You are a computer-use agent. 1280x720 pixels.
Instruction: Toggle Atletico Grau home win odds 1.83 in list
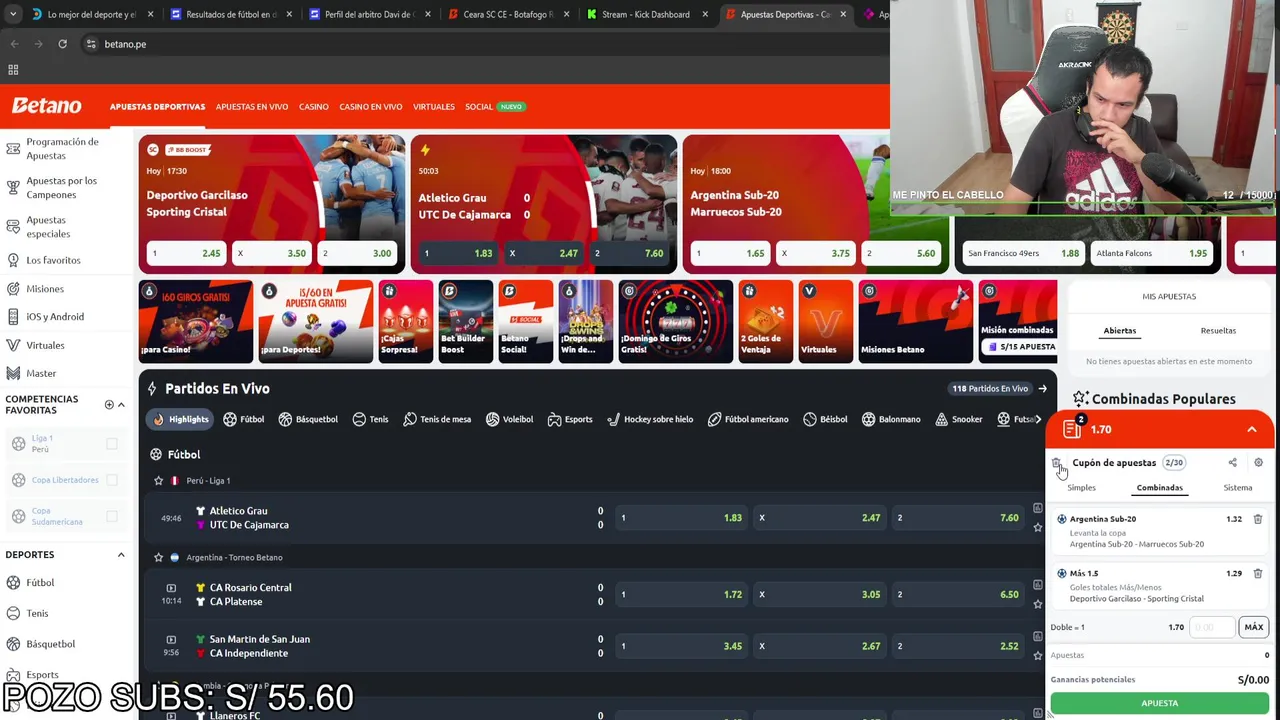pyautogui.click(x=683, y=518)
